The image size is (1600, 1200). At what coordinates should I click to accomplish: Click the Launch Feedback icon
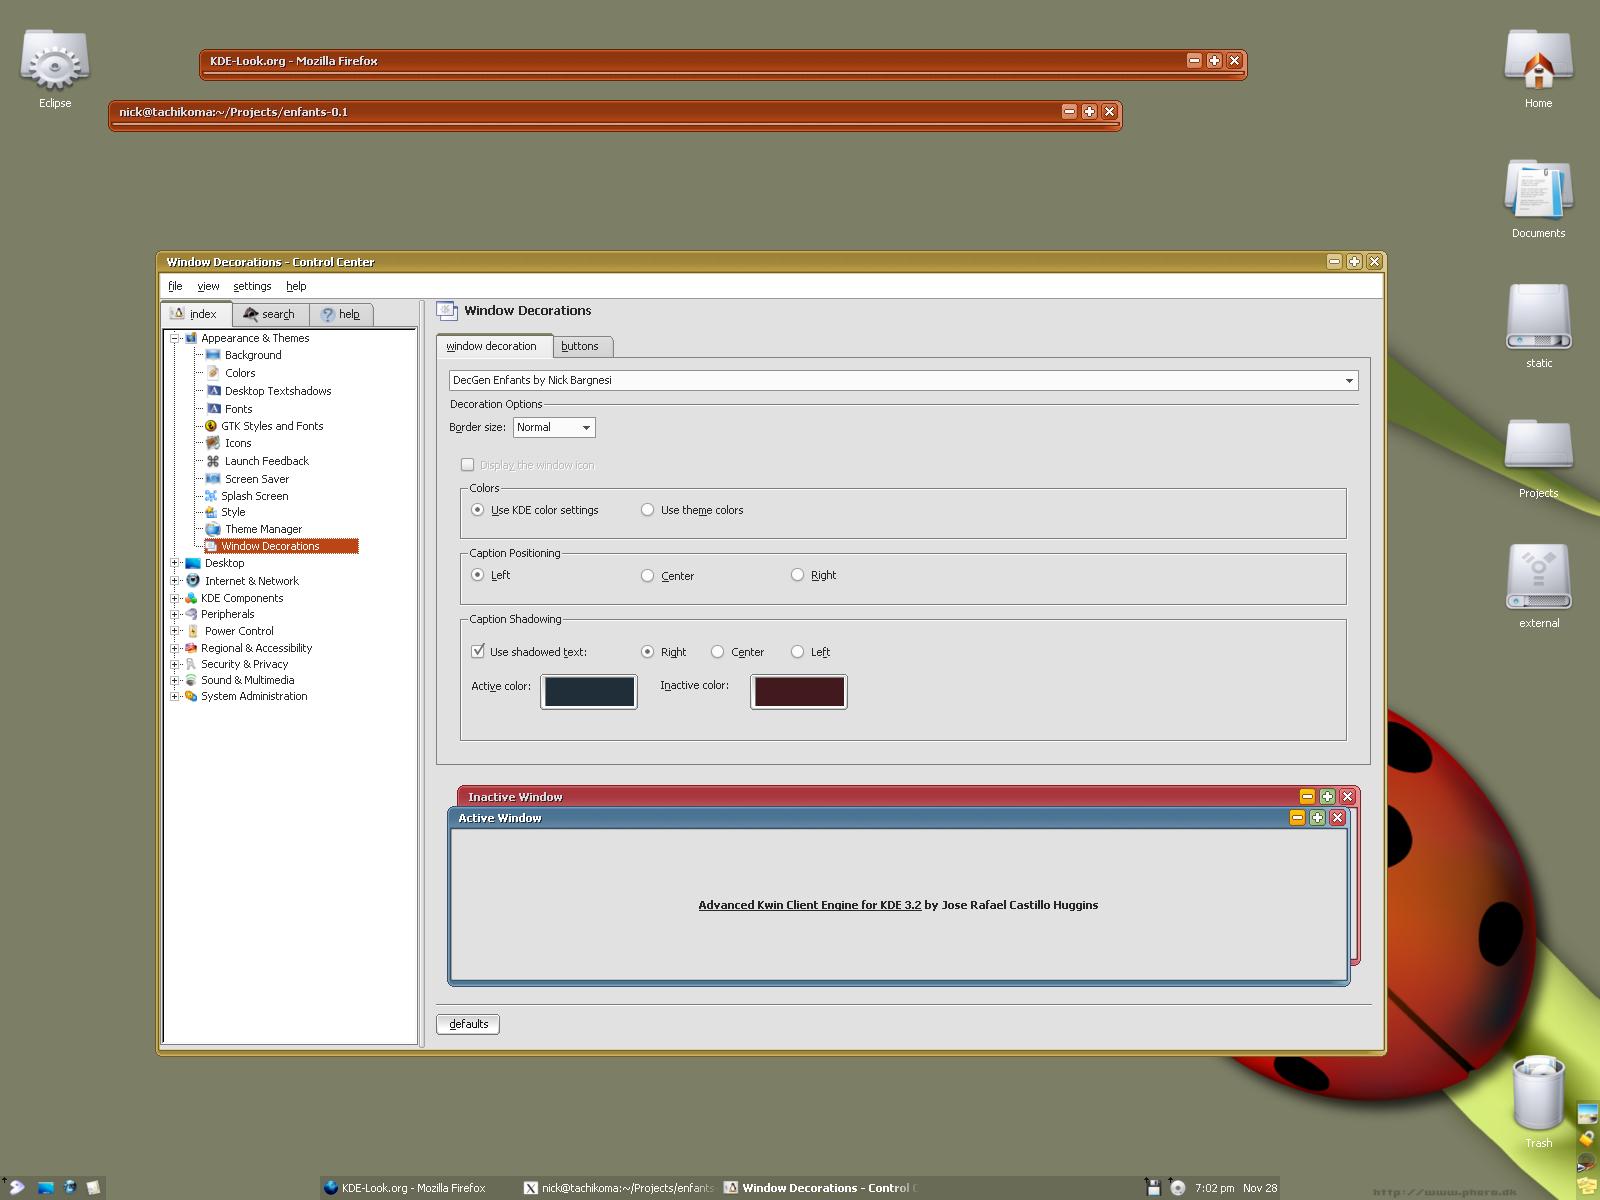click(x=213, y=461)
